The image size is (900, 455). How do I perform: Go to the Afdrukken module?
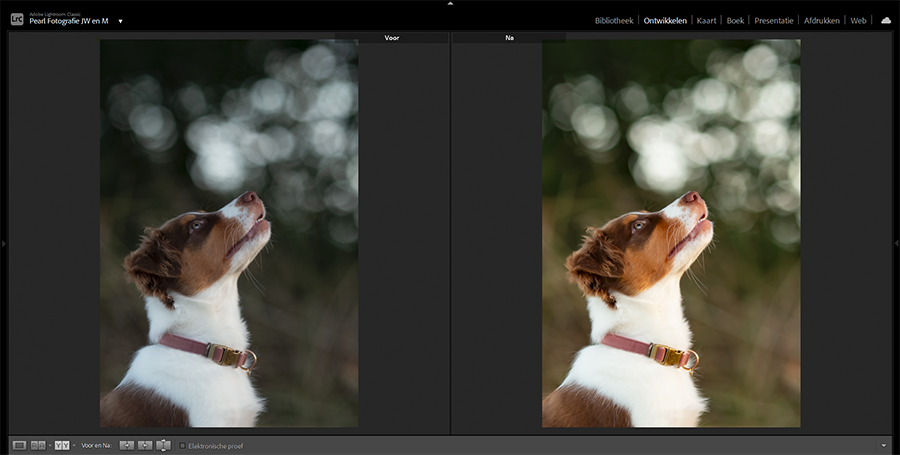click(821, 20)
